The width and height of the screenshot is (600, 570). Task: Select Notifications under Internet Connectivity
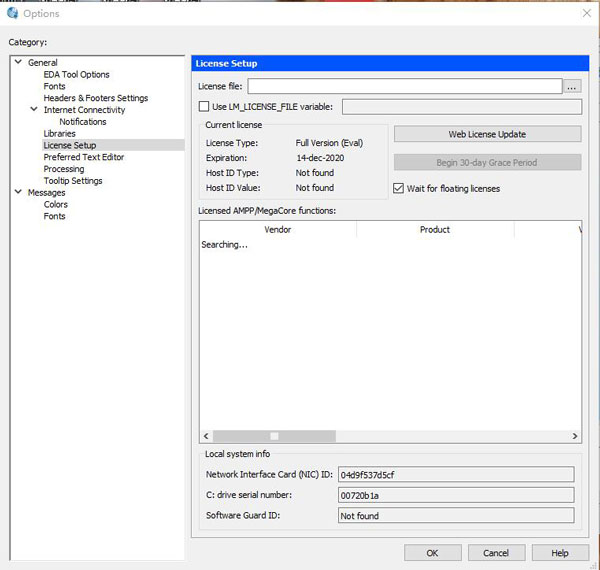point(82,122)
